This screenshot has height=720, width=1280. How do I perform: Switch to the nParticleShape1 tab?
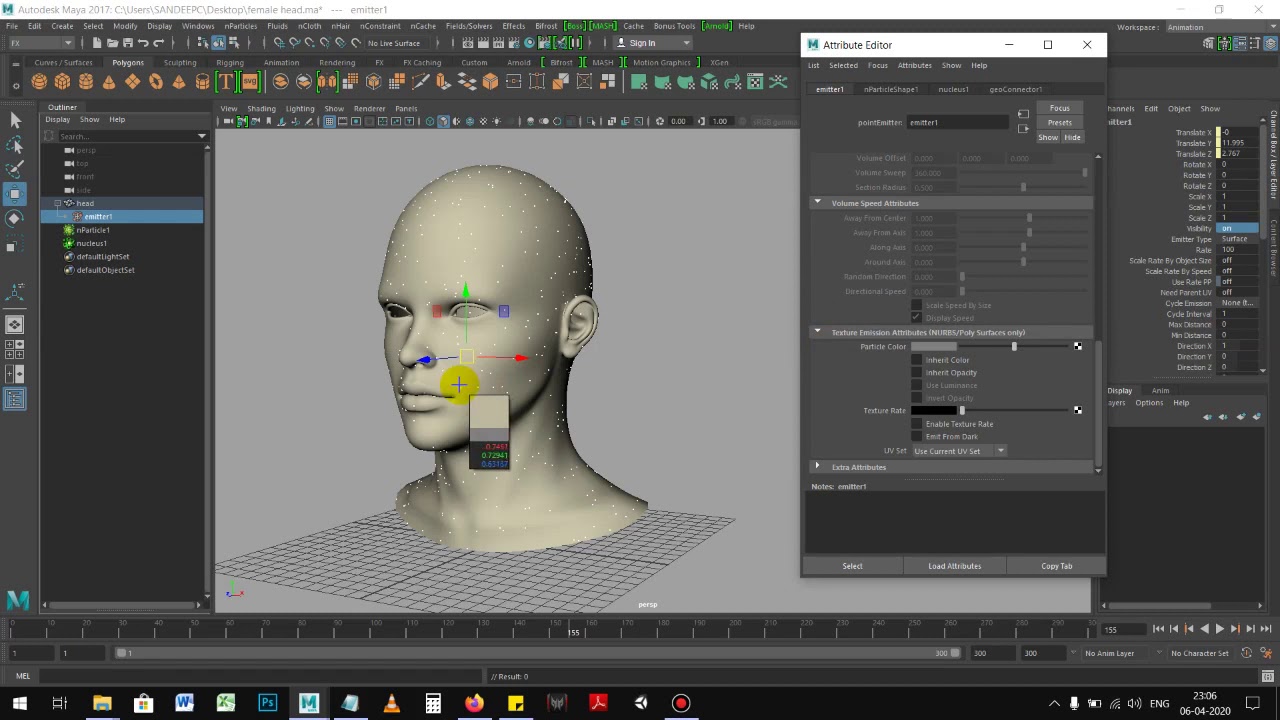pos(891,89)
